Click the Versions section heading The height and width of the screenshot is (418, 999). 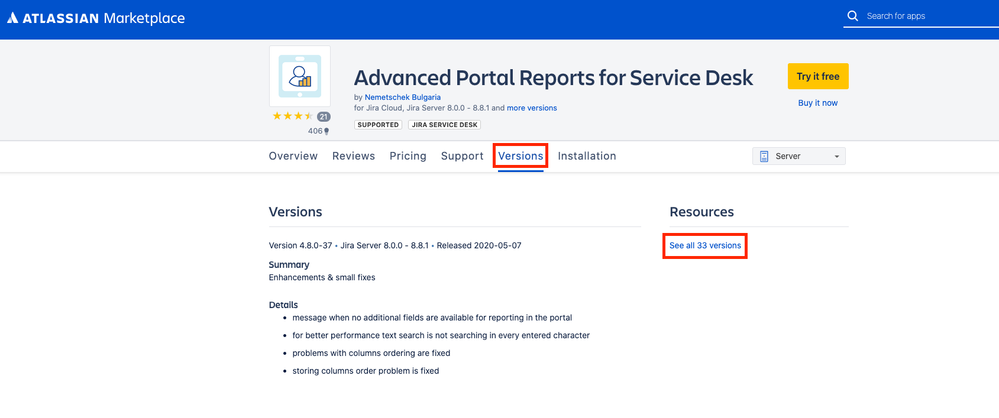coord(296,212)
